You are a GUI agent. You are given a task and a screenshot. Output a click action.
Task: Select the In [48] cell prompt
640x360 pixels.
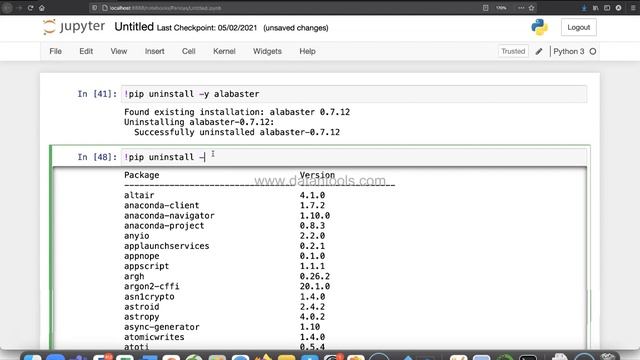[97, 157]
